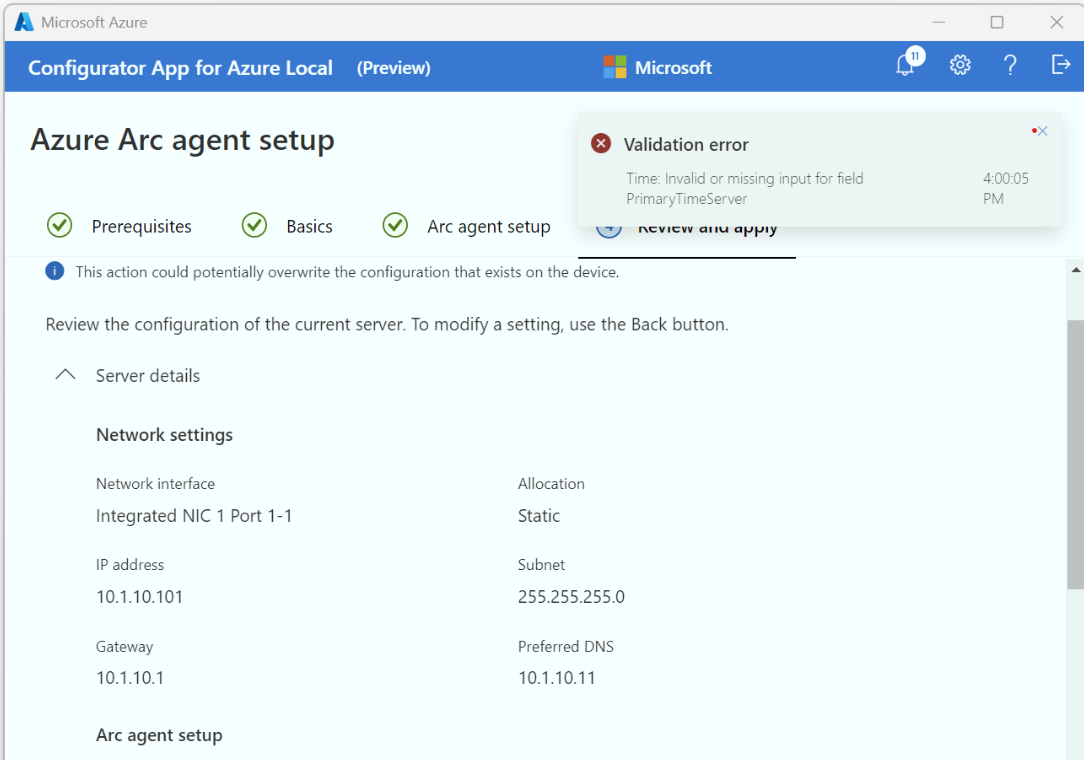The image size is (1084, 760).
Task: Click the scrollbar up arrow
Action: (x=1075, y=270)
